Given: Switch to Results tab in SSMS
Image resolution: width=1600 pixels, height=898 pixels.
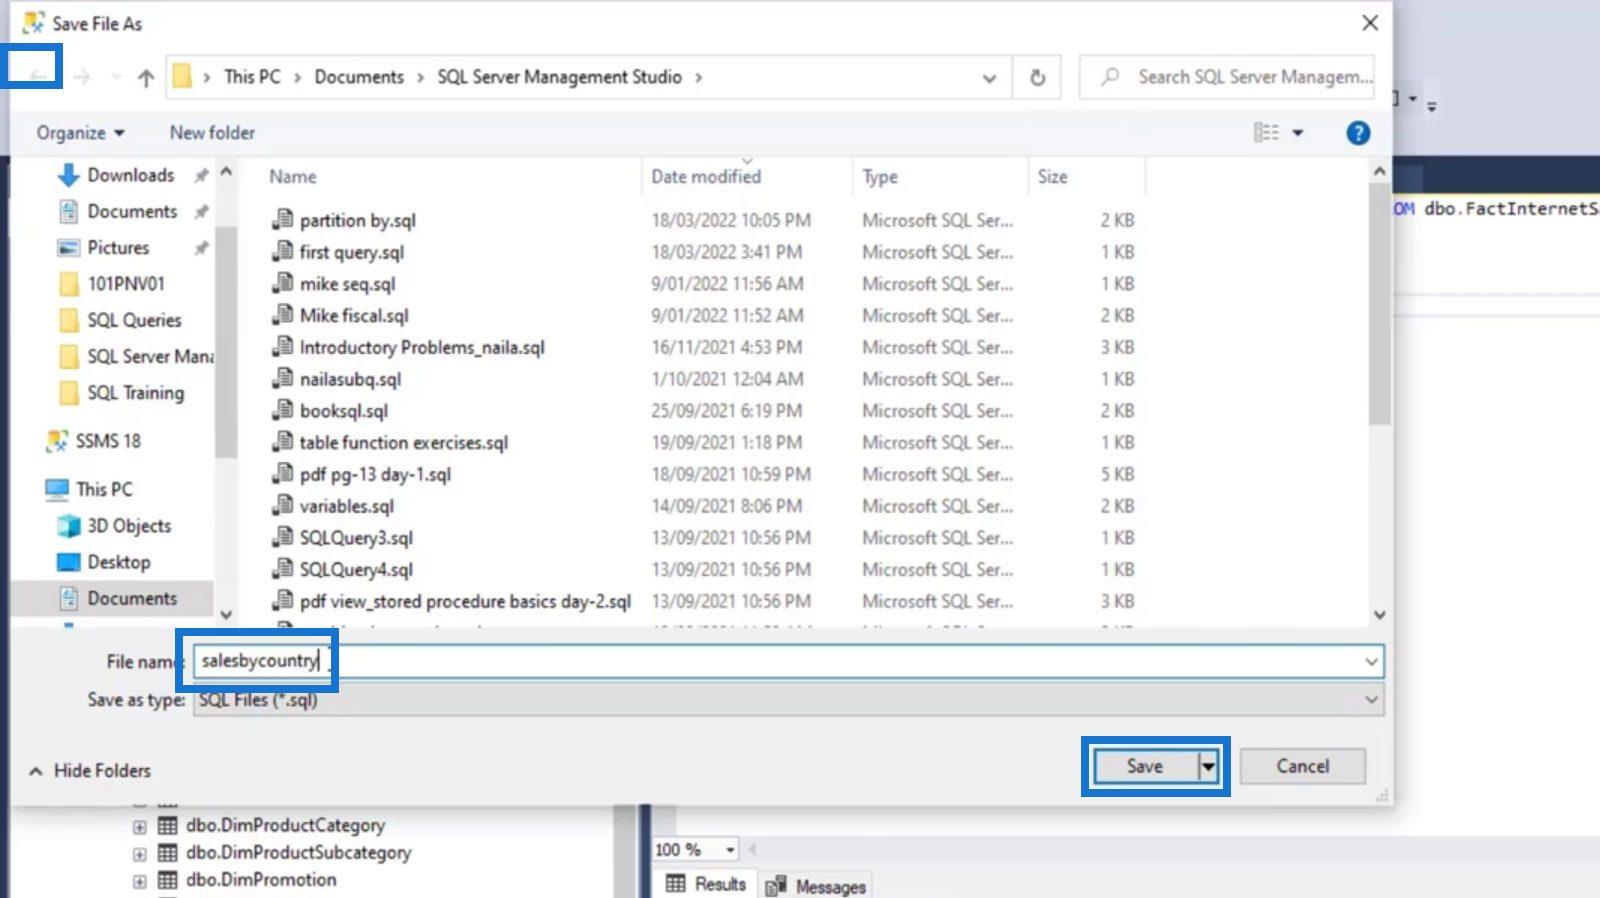Looking at the screenshot, I should pyautogui.click(x=707, y=884).
